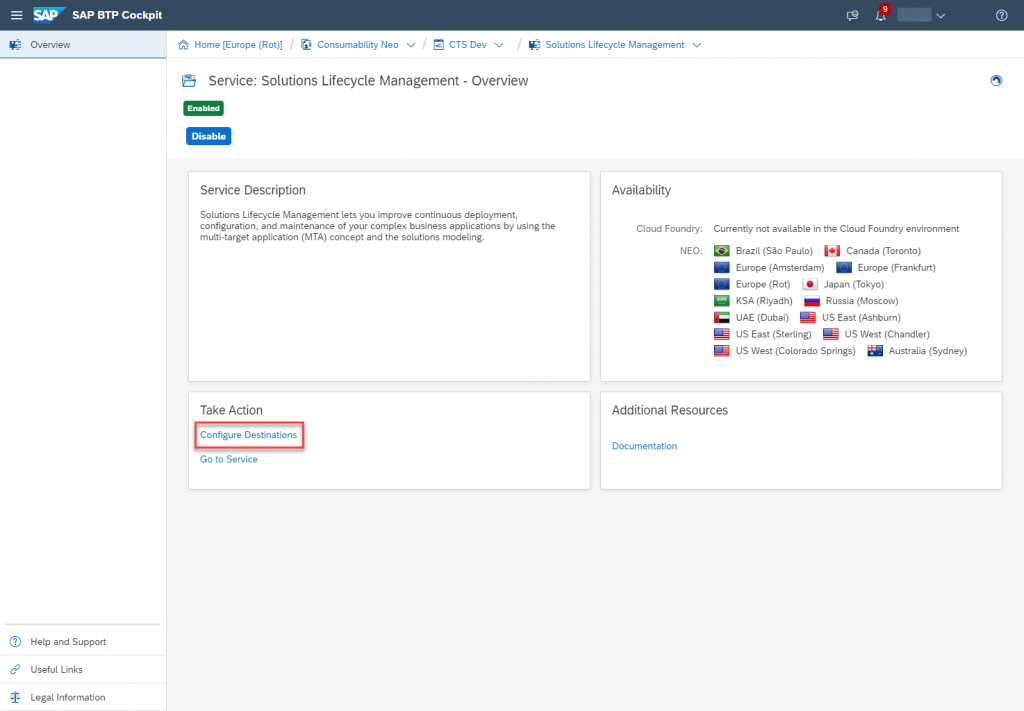Open the Consumability Neo breadcrumb link
This screenshot has width=1024, height=711.
[357, 44]
